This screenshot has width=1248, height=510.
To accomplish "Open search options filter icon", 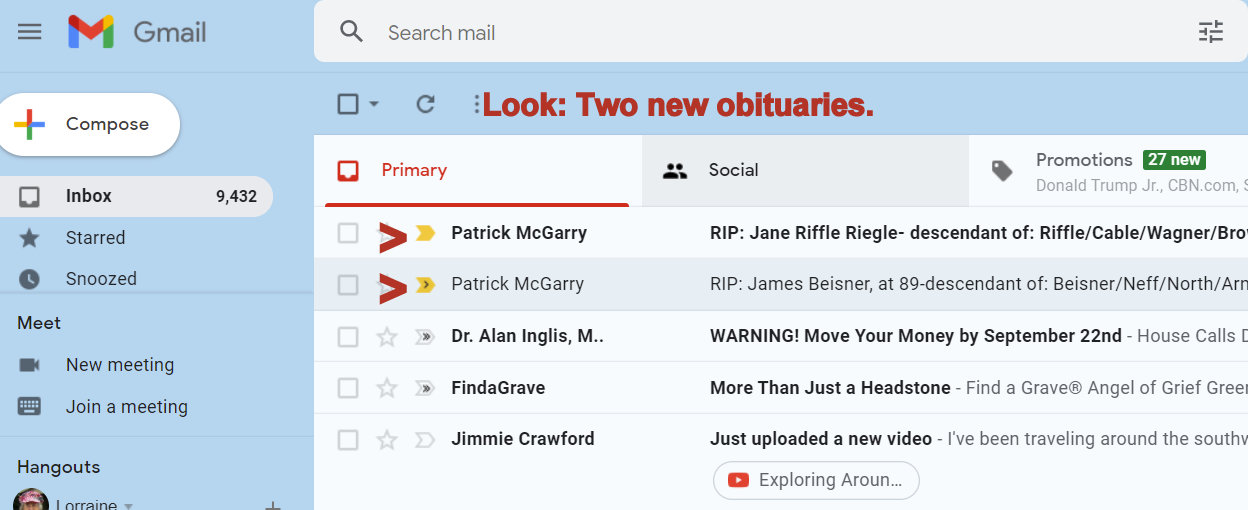I will pos(1211,32).
